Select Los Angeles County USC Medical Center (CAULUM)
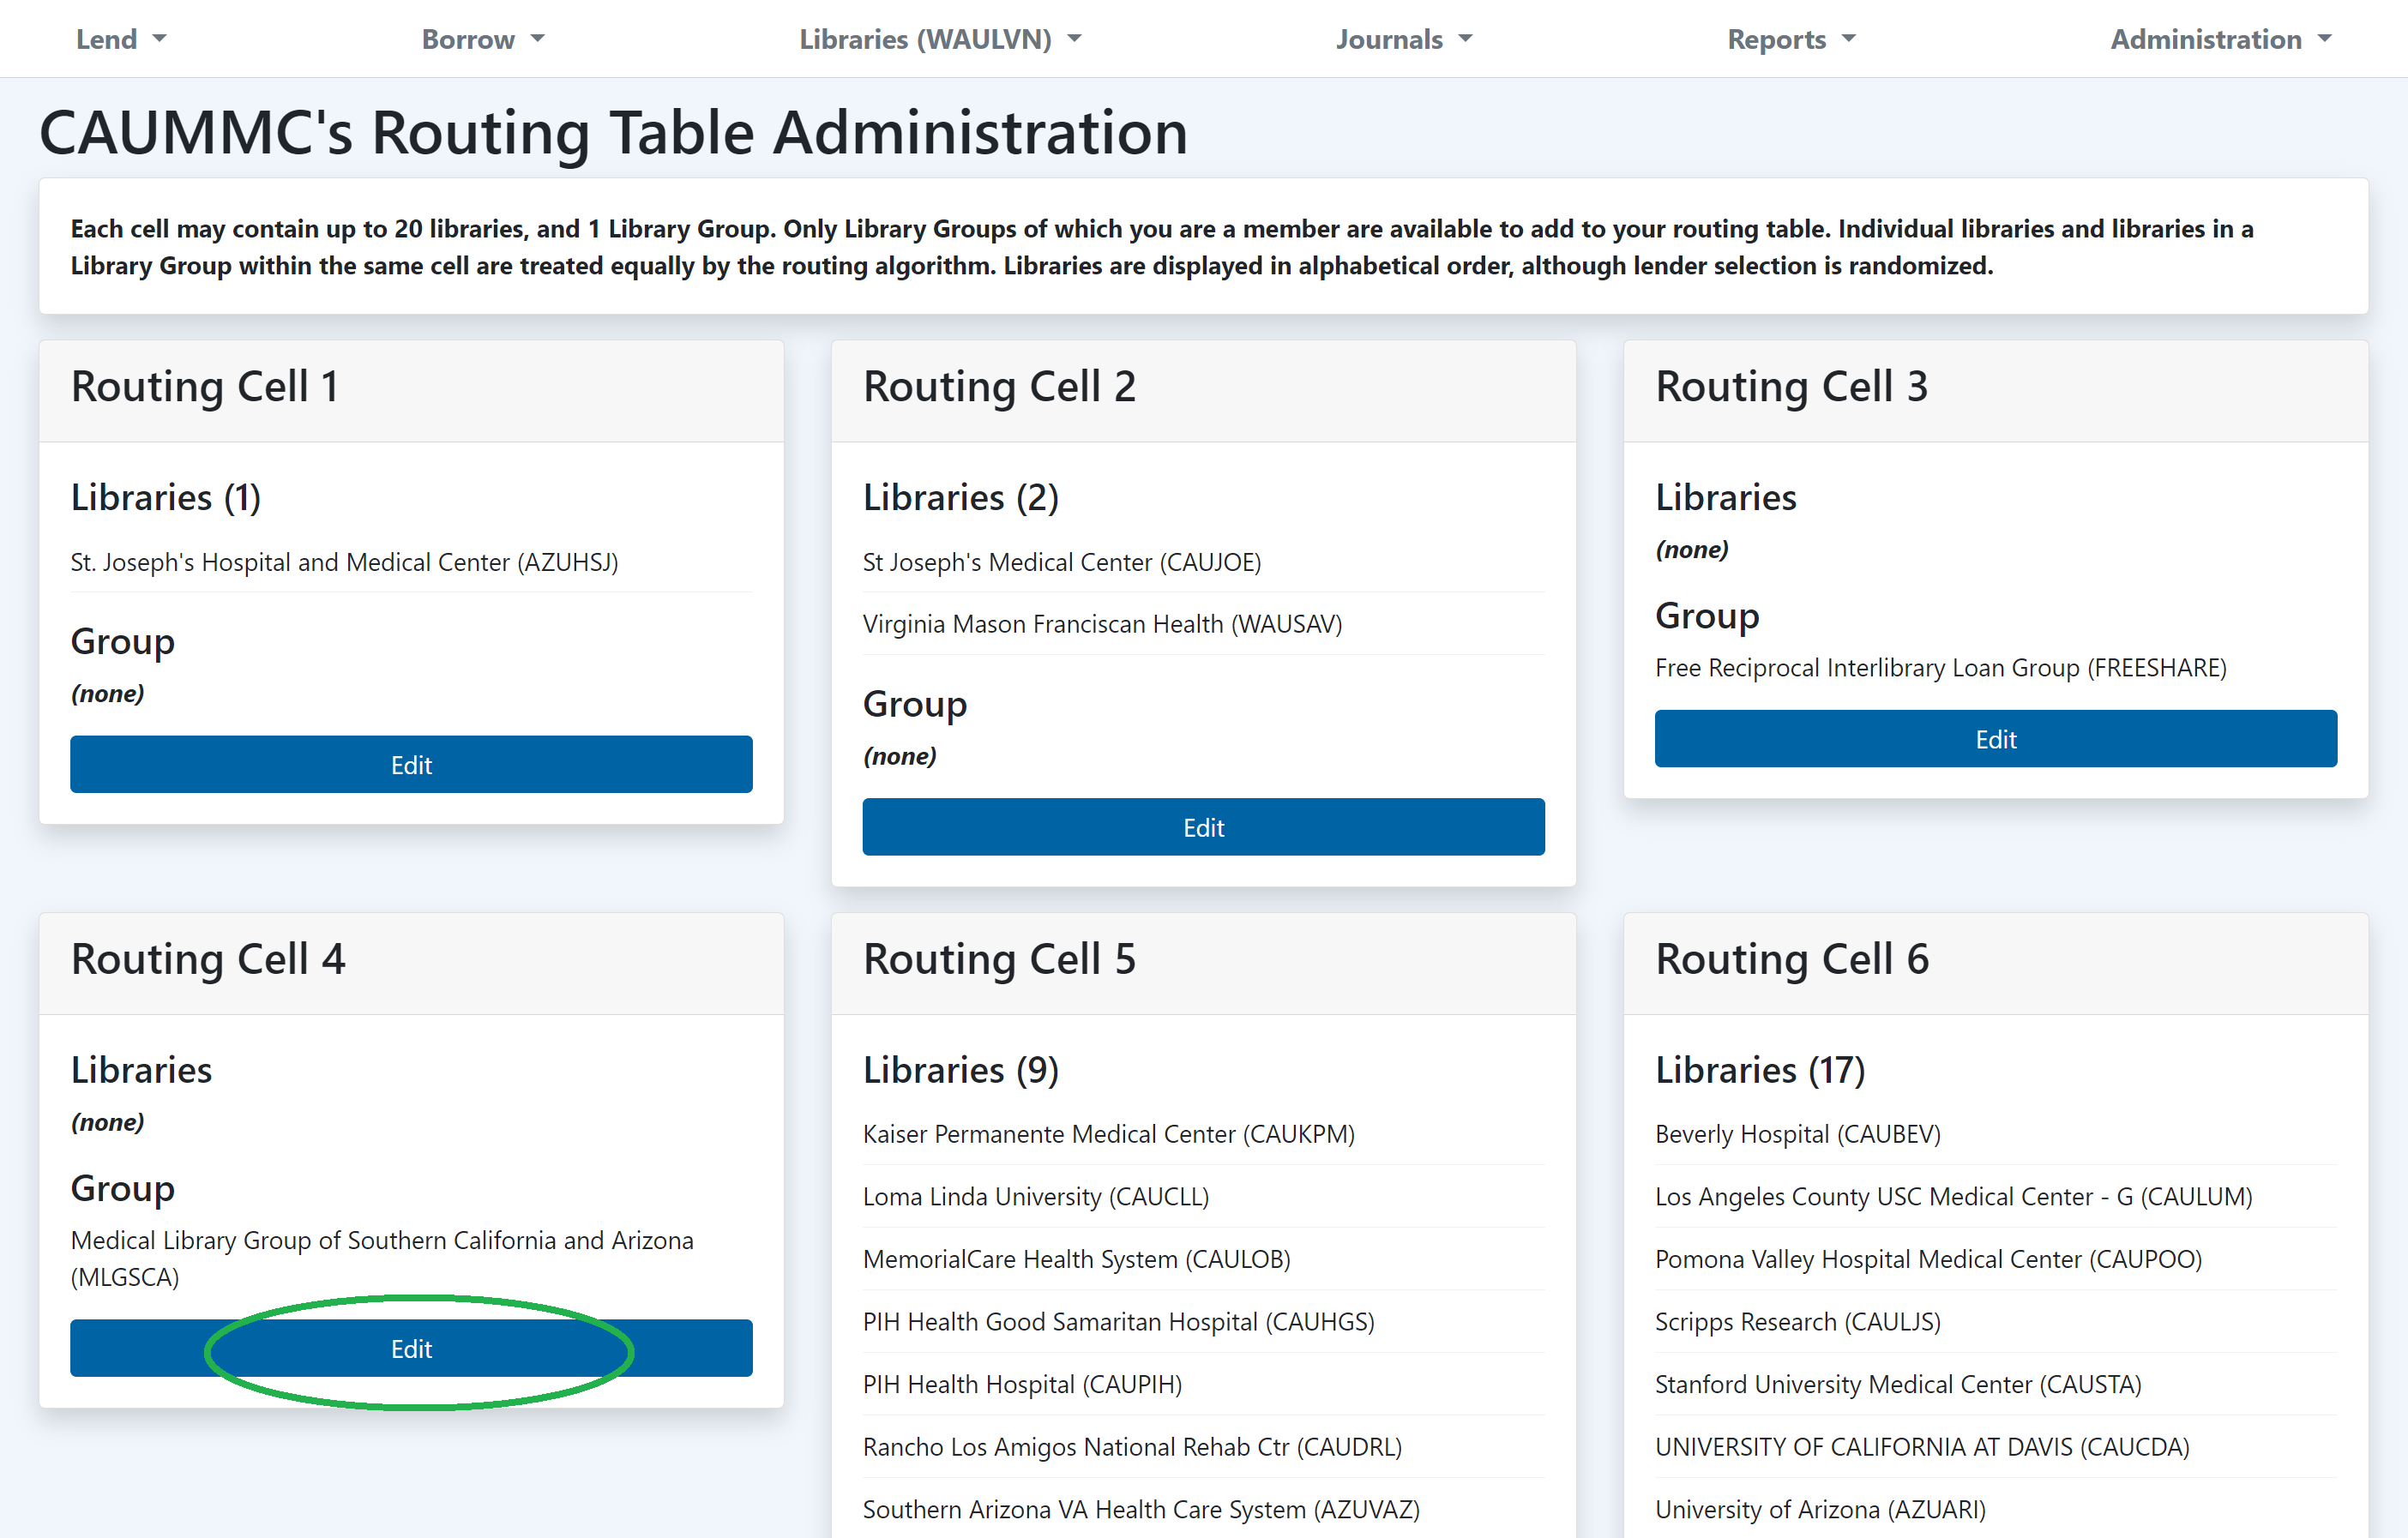The width and height of the screenshot is (2408, 1538). coord(1953,1196)
